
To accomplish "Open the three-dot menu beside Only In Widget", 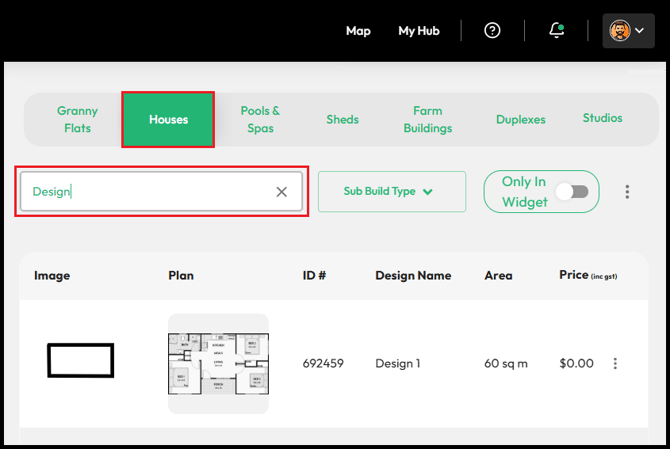I will pos(627,192).
